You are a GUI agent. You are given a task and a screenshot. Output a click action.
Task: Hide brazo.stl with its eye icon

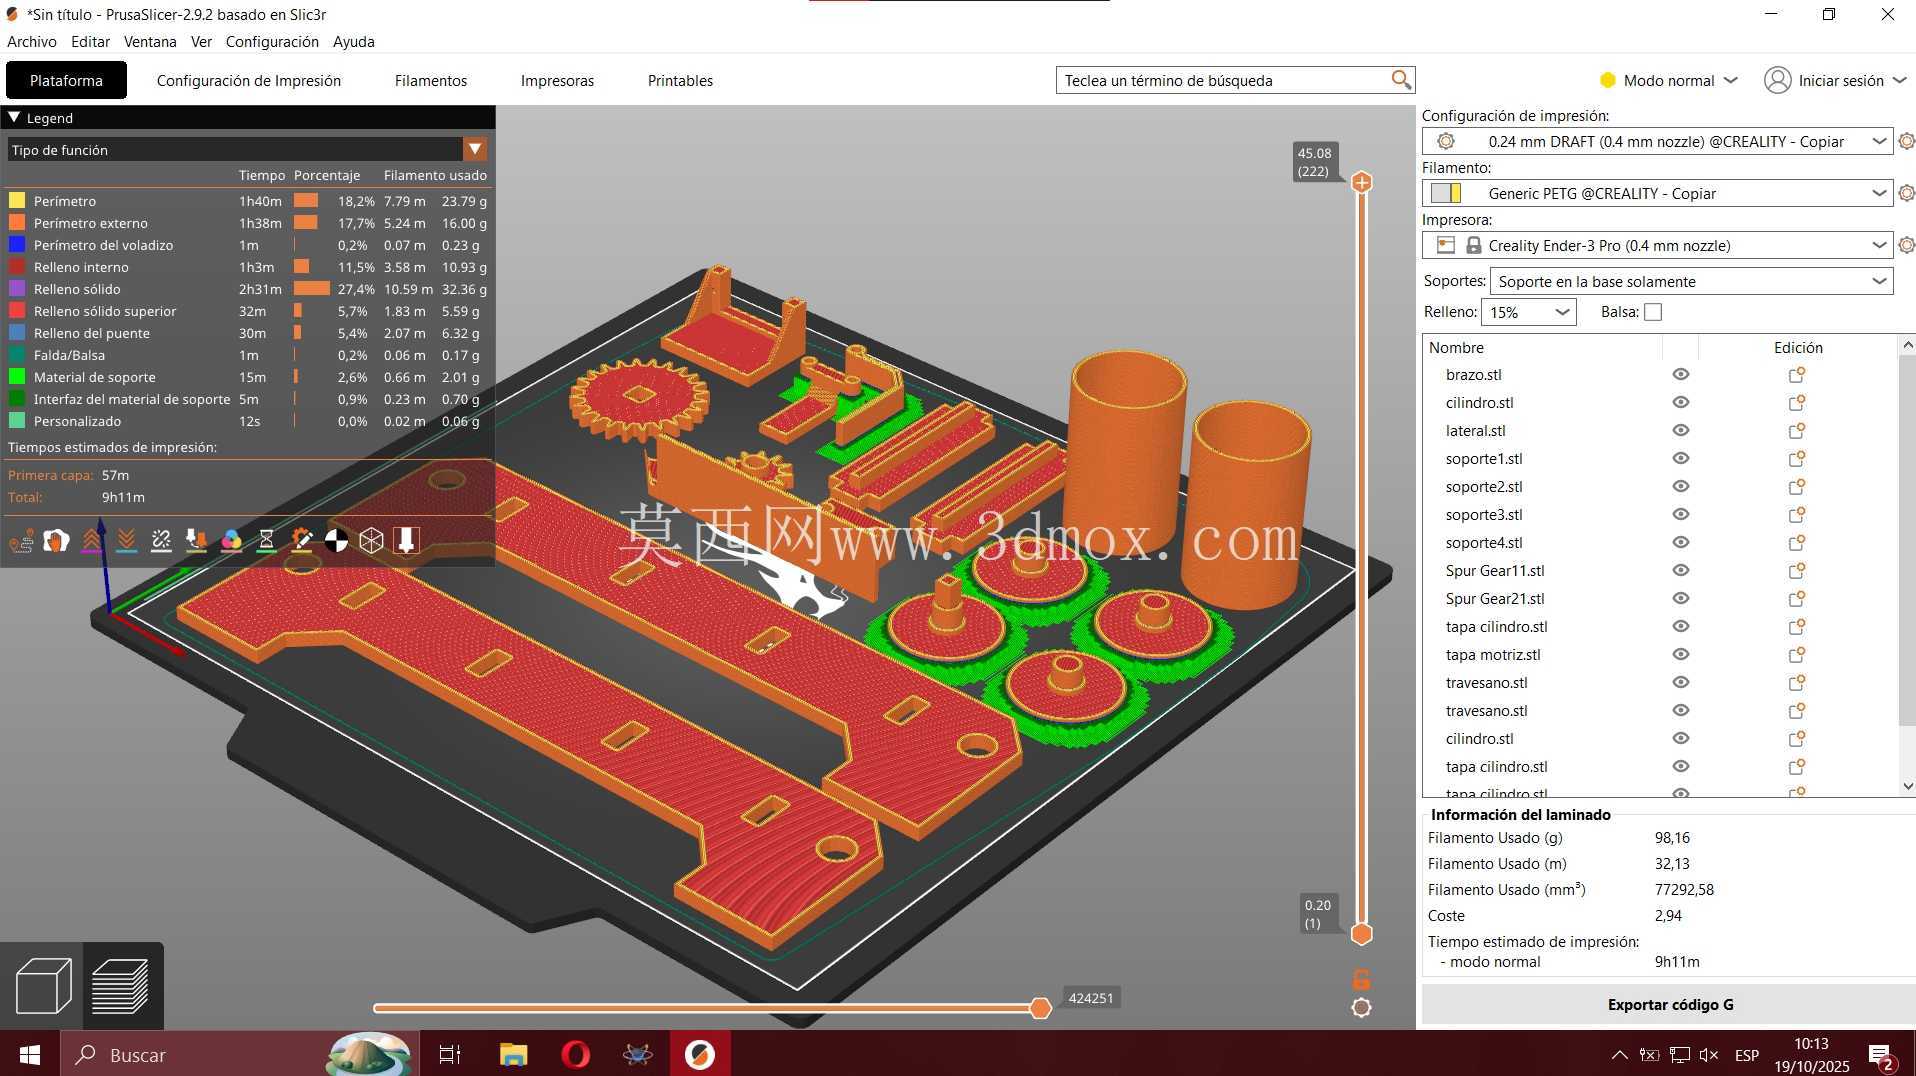pos(1681,375)
